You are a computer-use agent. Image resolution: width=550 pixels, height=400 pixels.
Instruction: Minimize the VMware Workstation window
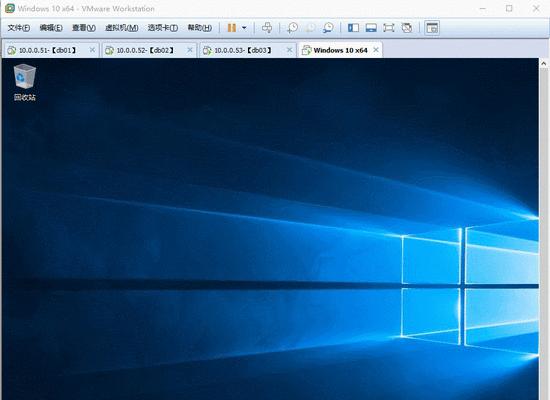point(483,8)
